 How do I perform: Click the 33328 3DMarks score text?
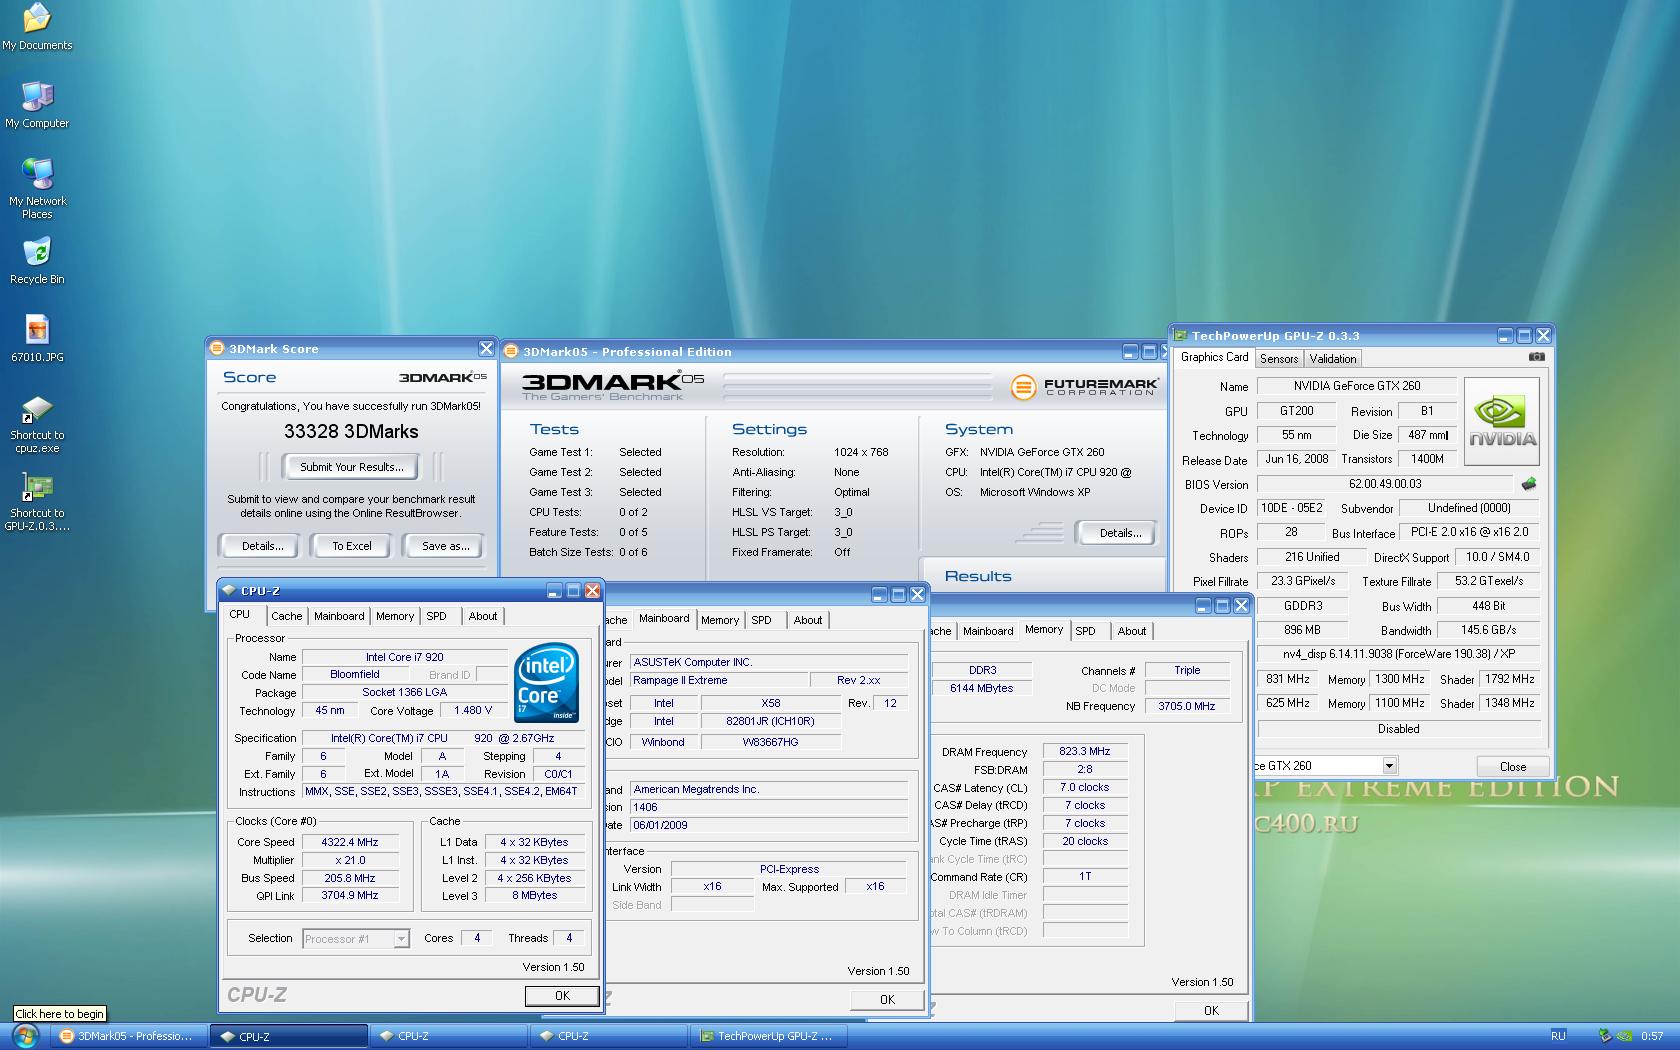(x=351, y=432)
